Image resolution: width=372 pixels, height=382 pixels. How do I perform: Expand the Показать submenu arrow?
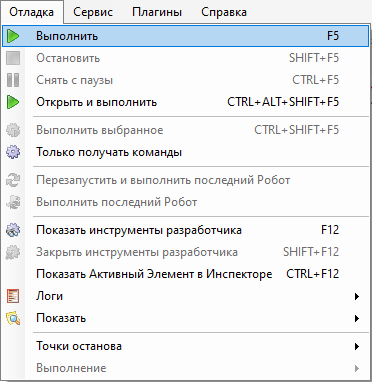click(x=357, y=318)
